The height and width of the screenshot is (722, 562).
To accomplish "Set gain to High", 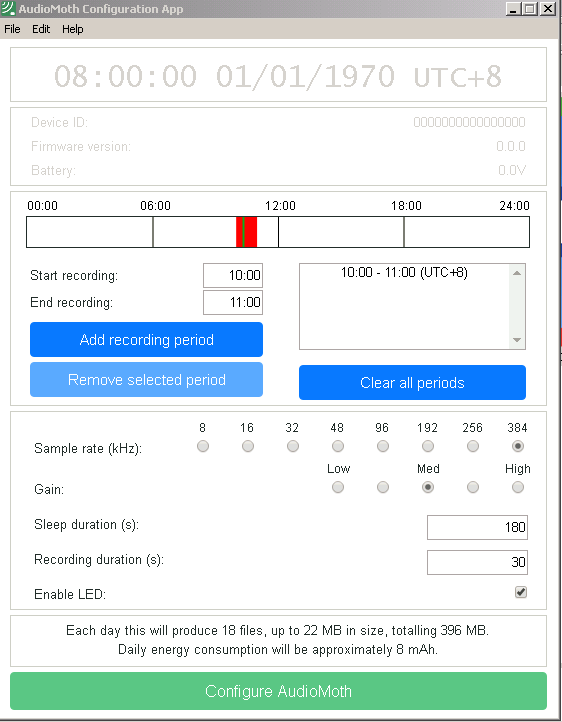I will tap(518, 487).
